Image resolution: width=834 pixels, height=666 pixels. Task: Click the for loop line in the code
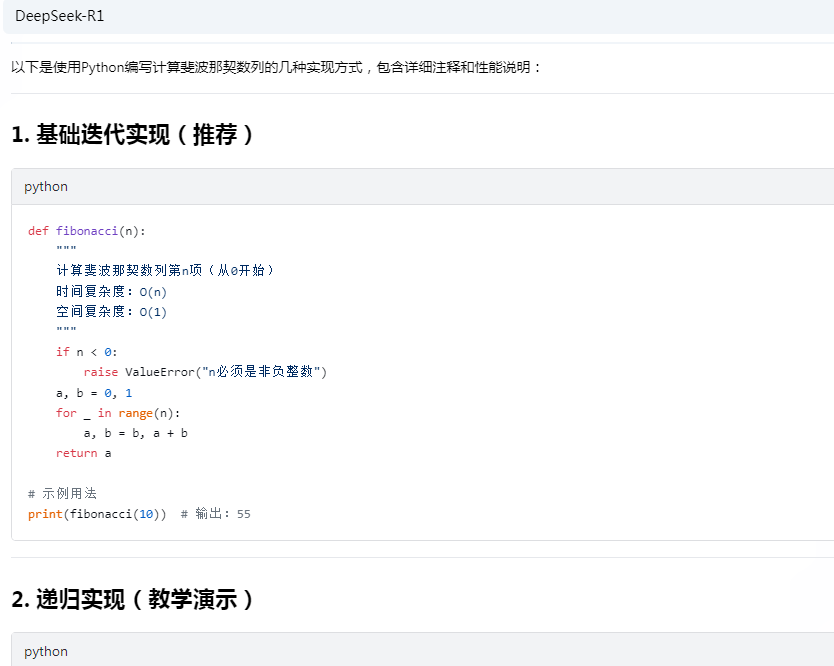click(105, 412)
